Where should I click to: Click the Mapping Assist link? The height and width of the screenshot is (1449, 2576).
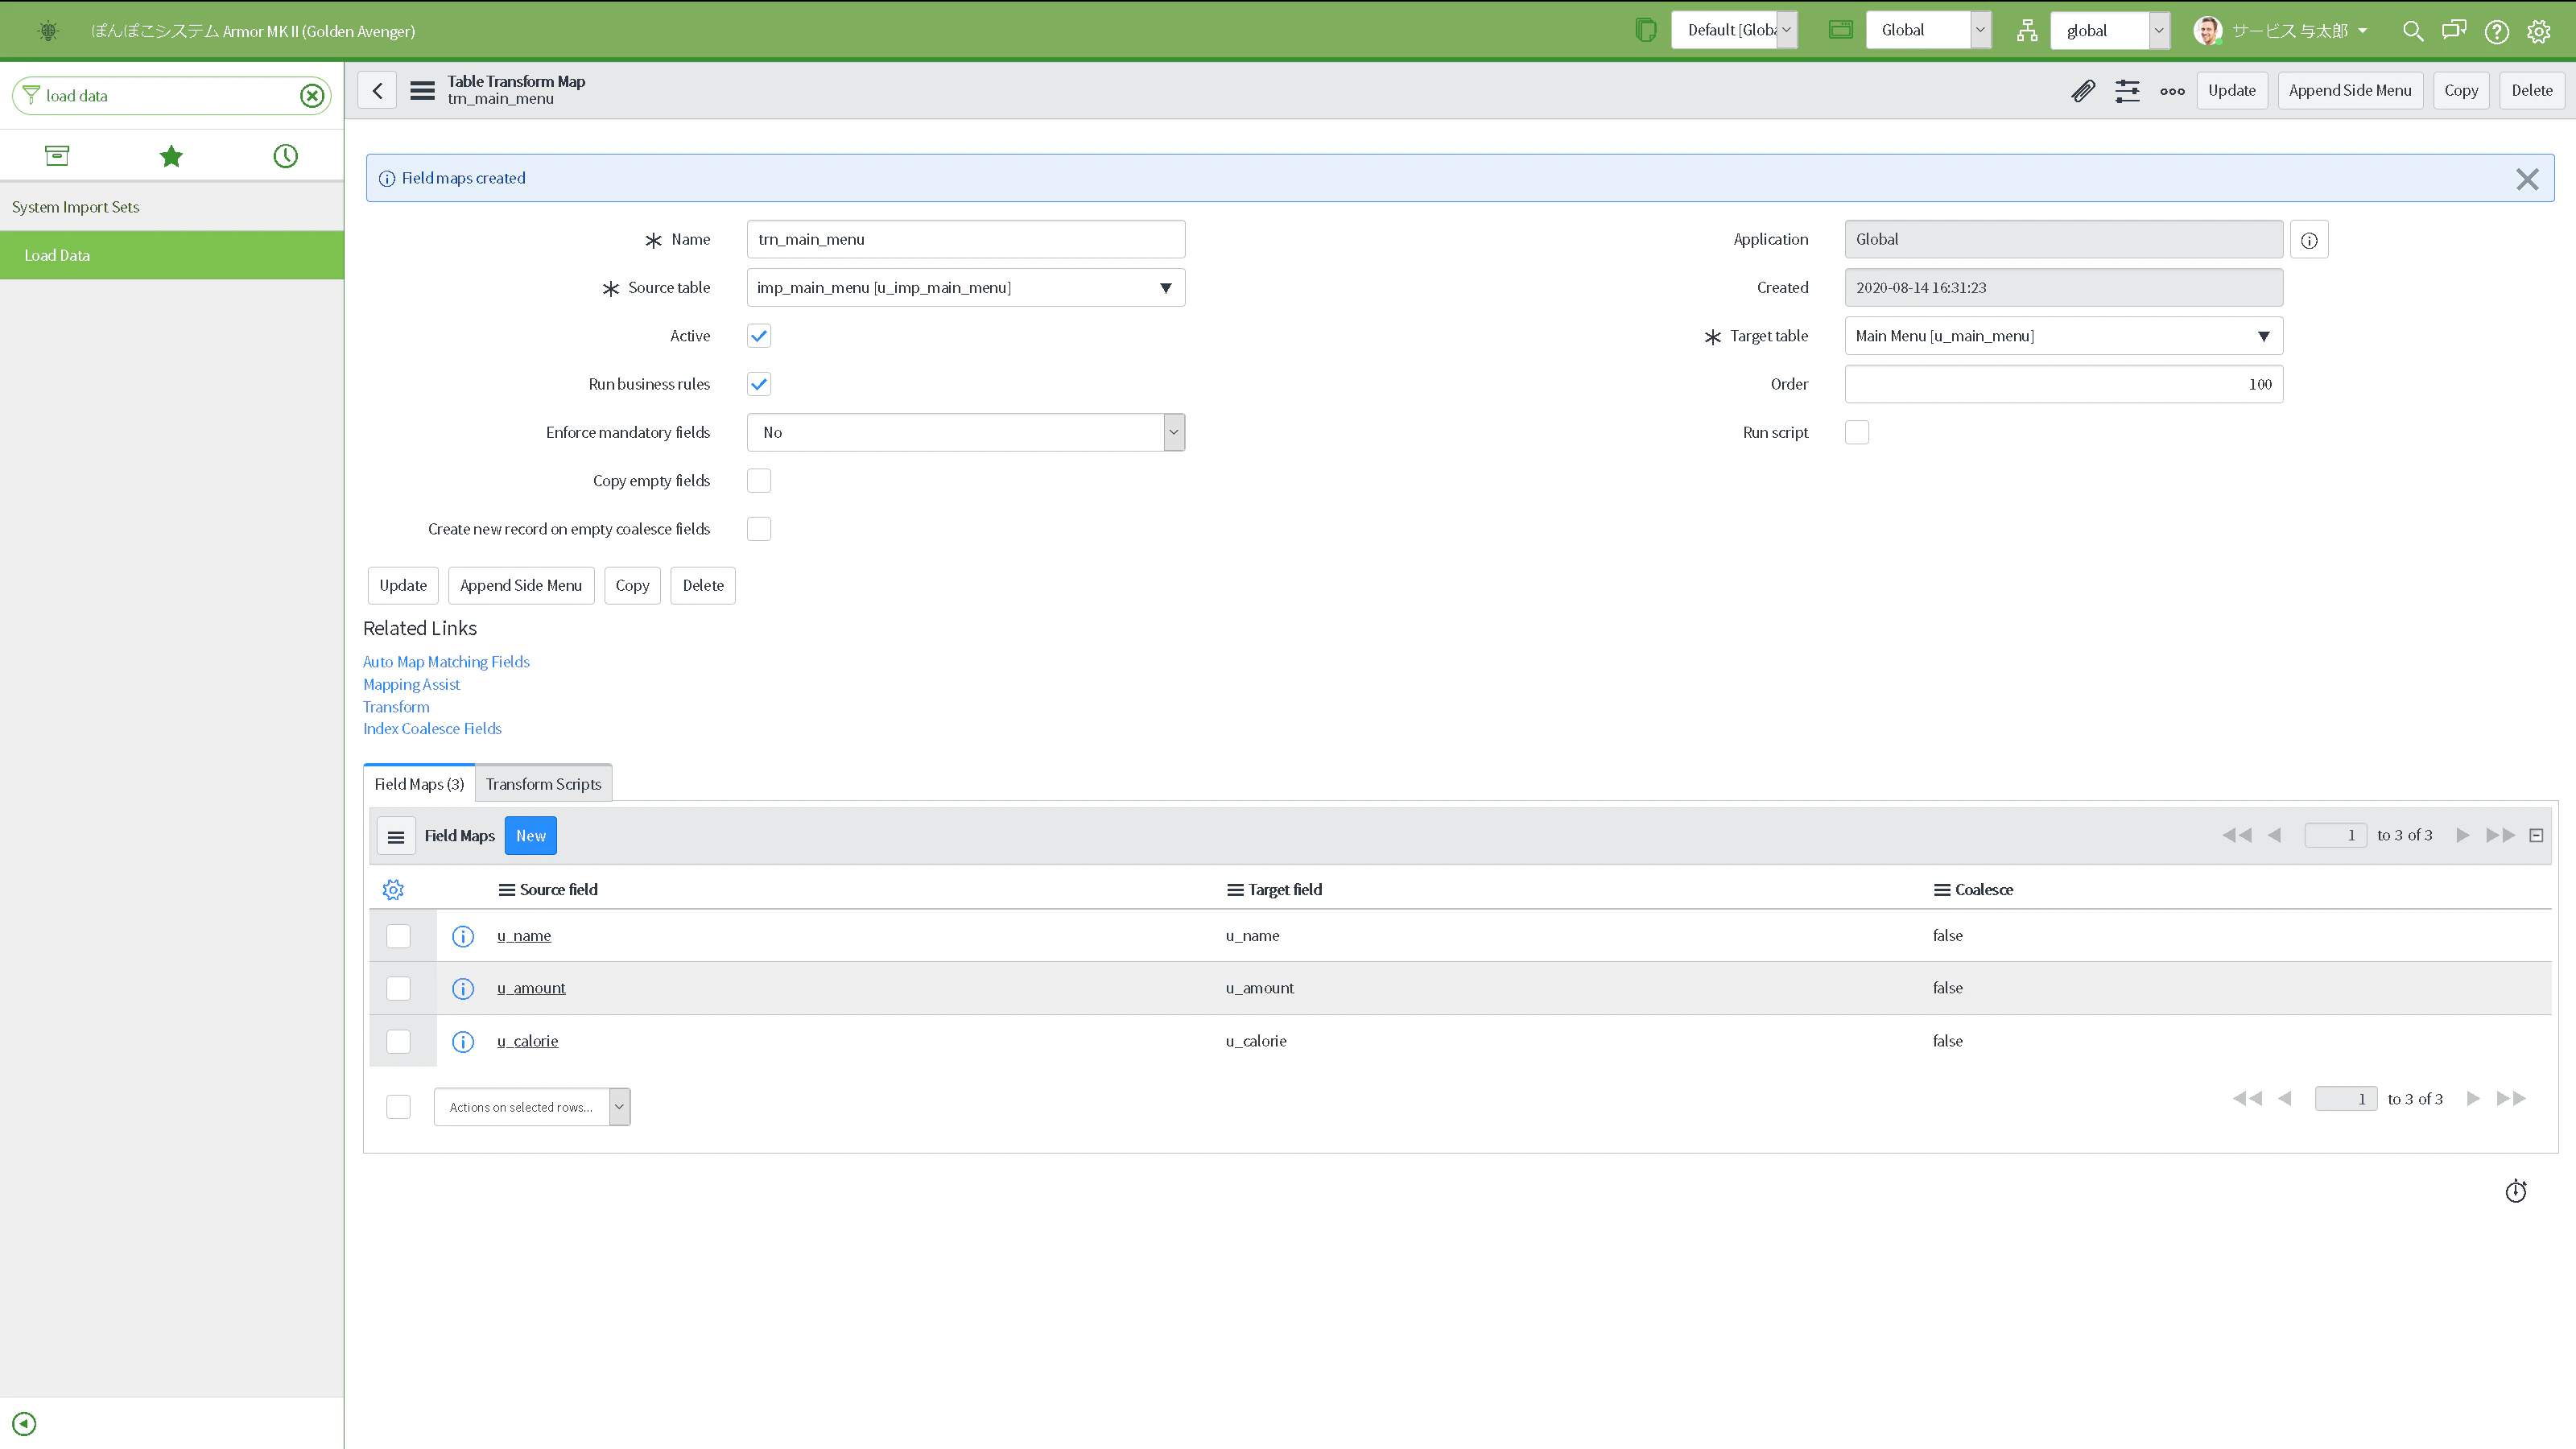tap(411, 685)
